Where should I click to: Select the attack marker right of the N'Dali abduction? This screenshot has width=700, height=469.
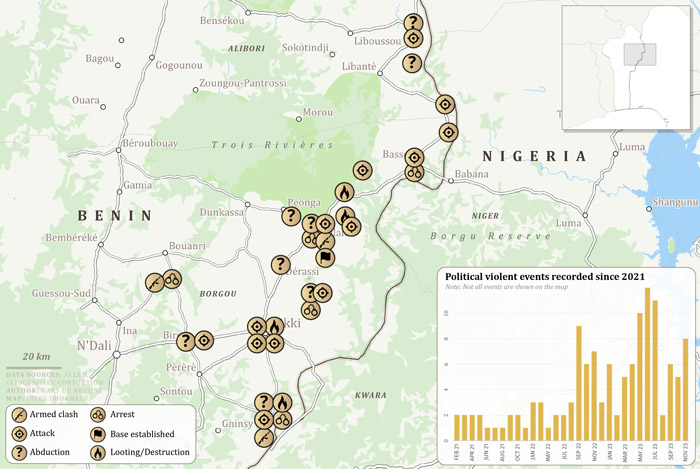(204, 340)
